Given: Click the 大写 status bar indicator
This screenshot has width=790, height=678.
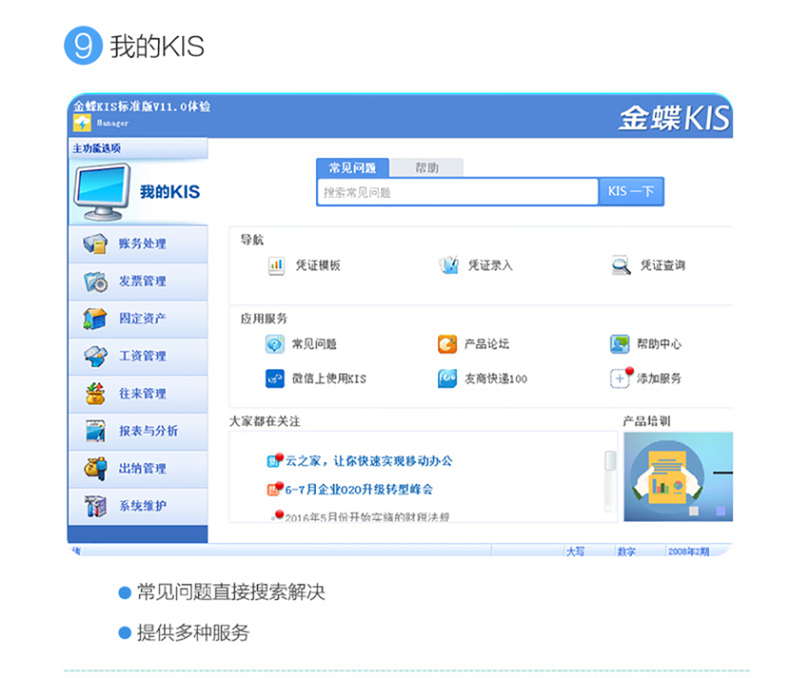Looking at the screenshot, I should 575,552.
